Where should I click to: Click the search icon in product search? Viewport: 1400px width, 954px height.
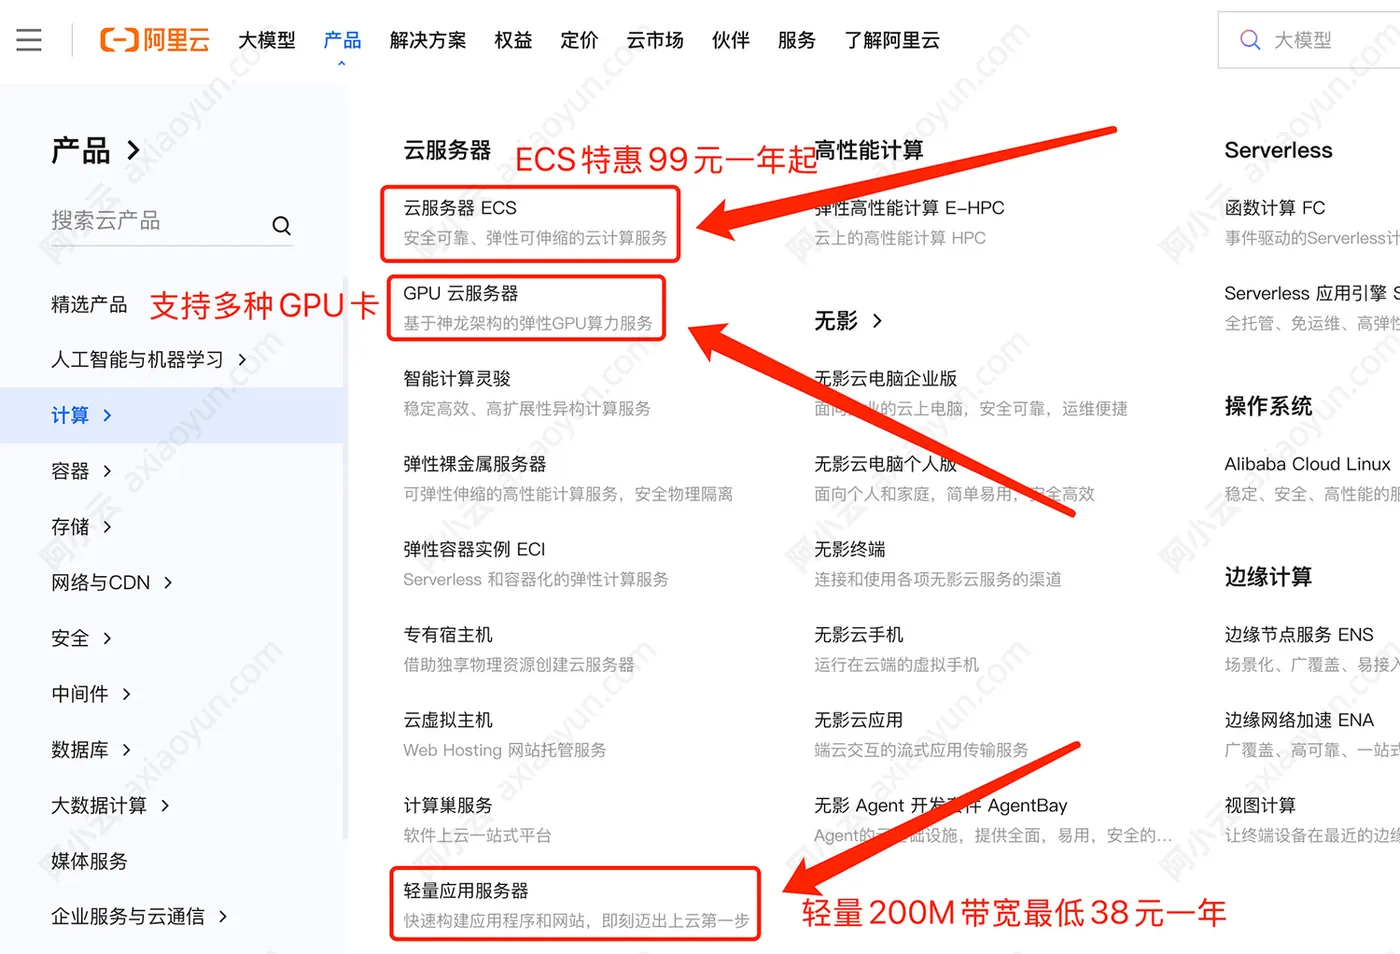click(x=282, y=226)
